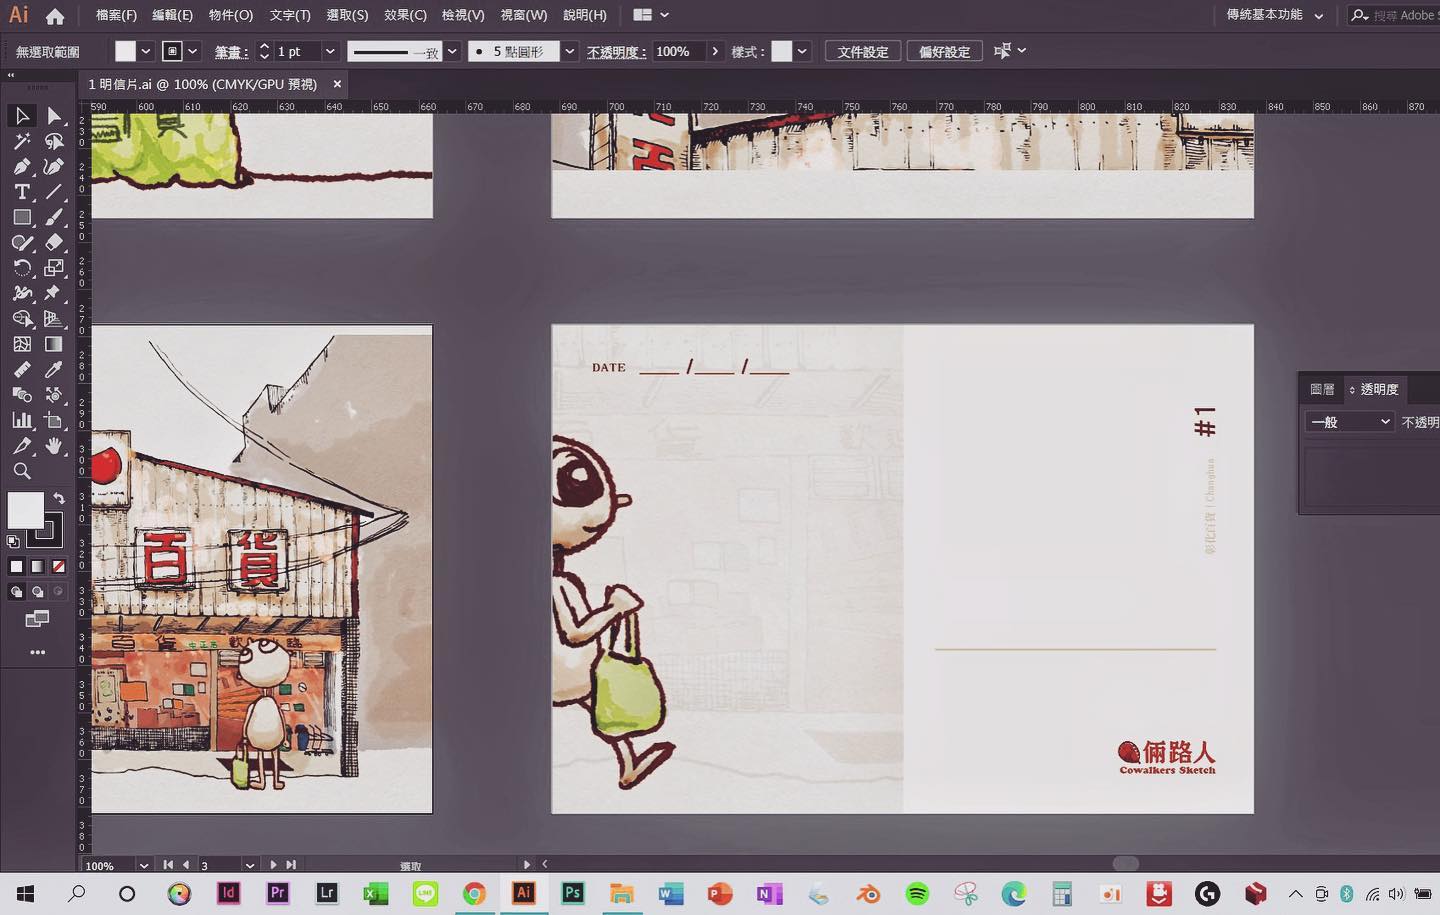The width and height of the screenshot is (1440, 915).
Task: Select the Scale tool
Action: point(54,268)
